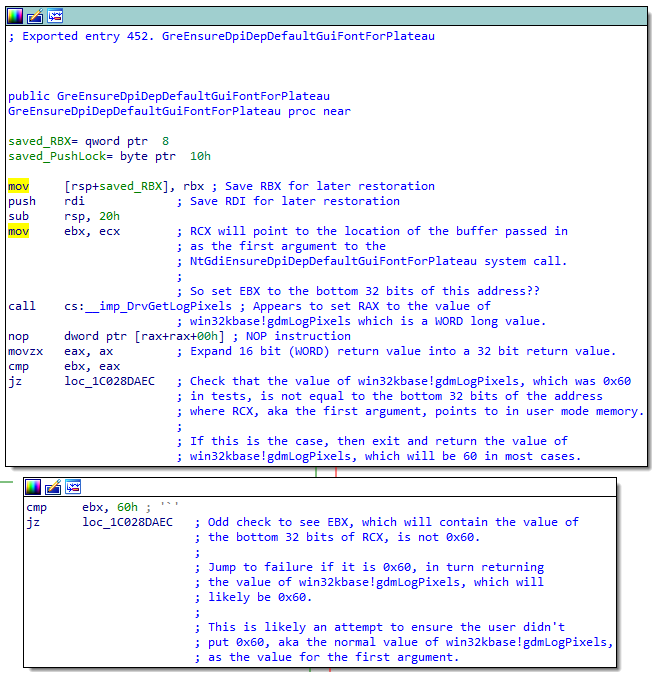Click highlighted mov mnemonic before [rsp+saved_RBX]
This screenshot has height=692, width=652.
[x=19, y=186]
